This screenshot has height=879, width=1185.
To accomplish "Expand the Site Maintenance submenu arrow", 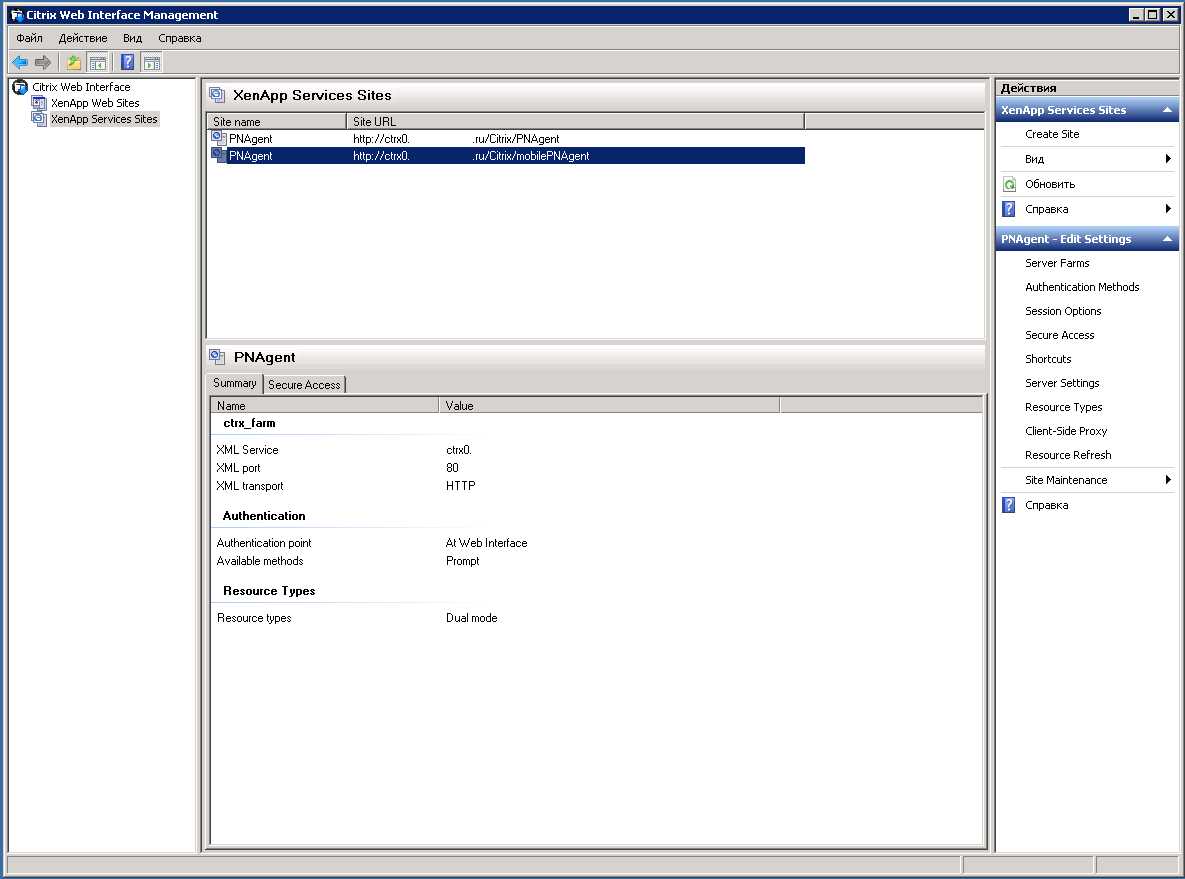I will coord(1168,480).
